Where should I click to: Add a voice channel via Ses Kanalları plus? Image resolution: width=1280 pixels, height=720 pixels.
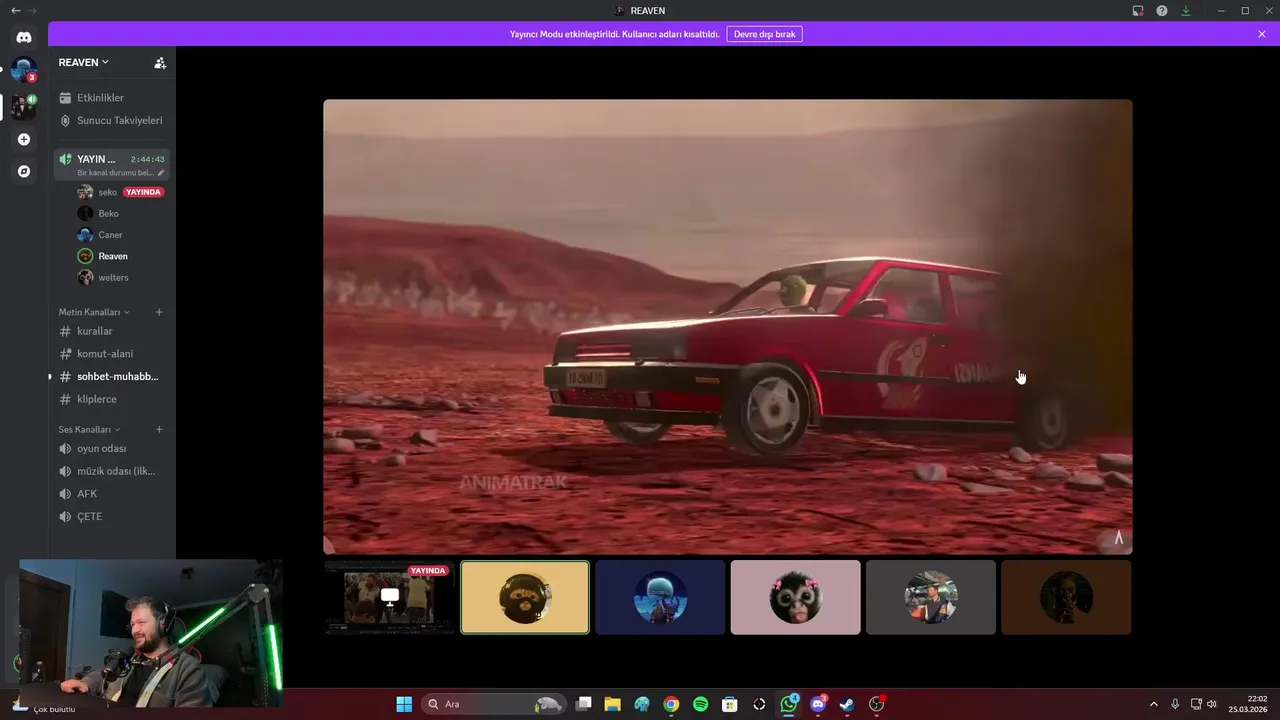[x=159, y=429]
